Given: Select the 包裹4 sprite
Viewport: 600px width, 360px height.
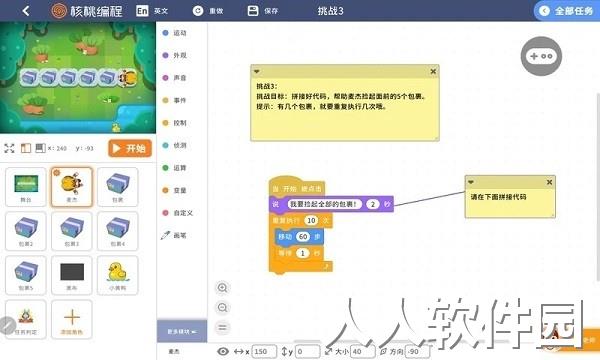Looking at the screenshot, I should tap(118, 231).
